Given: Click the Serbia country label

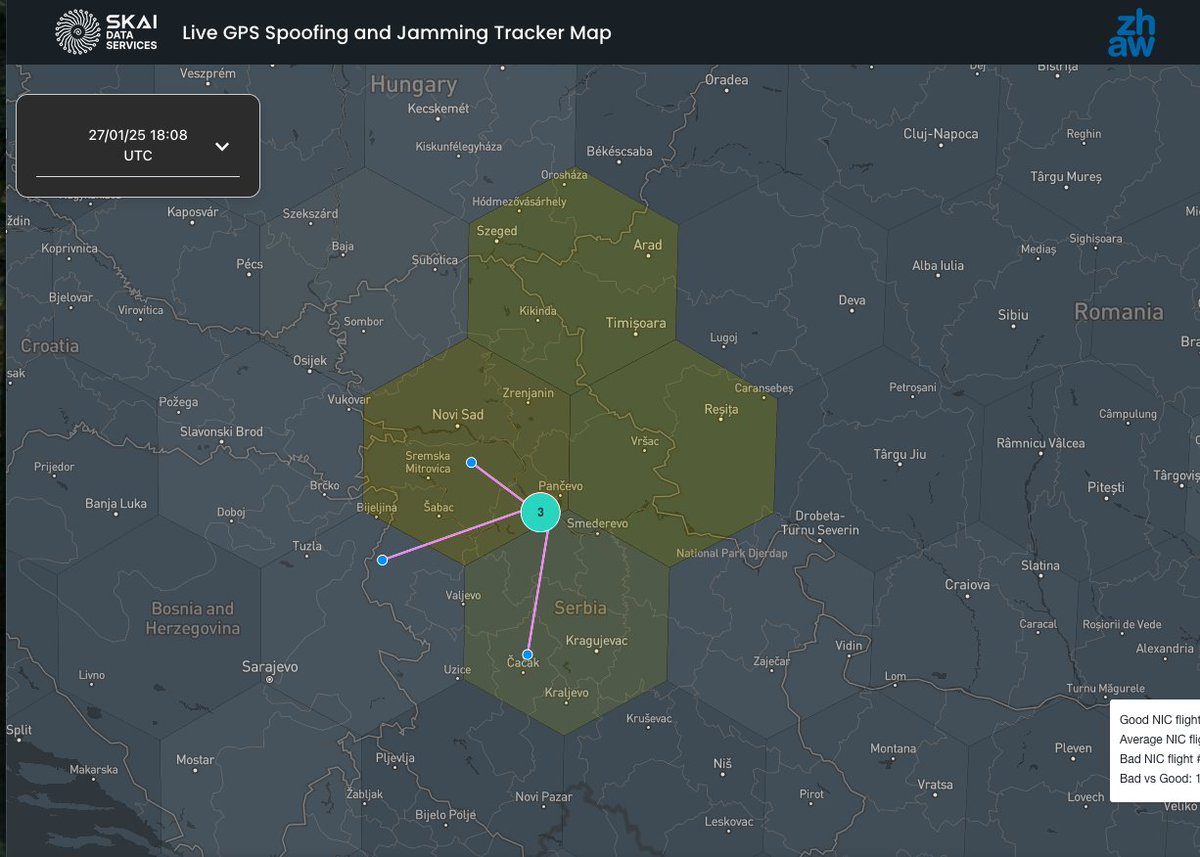Looking at the screenshot, I should (x=581, y=607).
